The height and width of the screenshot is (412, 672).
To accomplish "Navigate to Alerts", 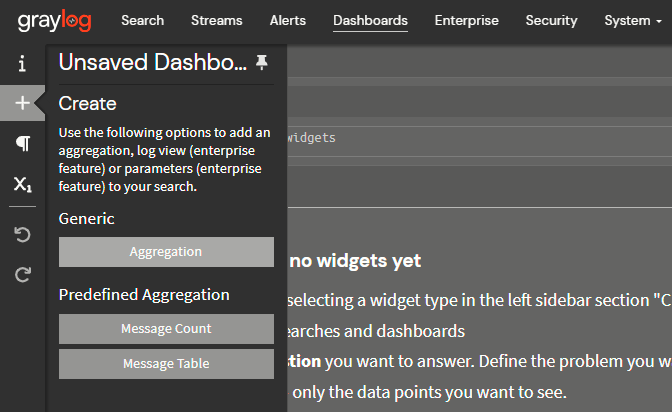I will coord(288,20).
